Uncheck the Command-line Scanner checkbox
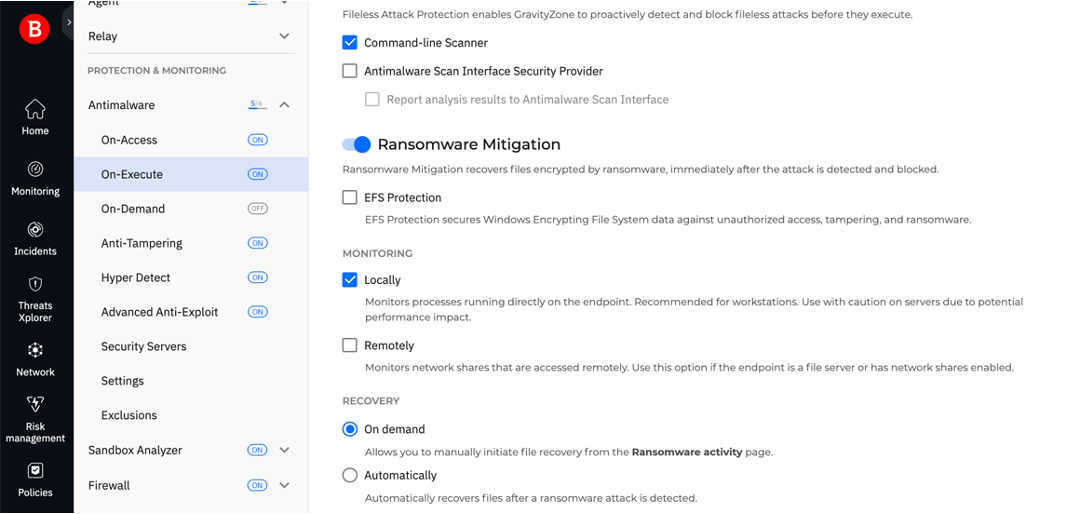Image resolution: width=1080 pixels, height=514 pixels. click(x=350, y=43)
